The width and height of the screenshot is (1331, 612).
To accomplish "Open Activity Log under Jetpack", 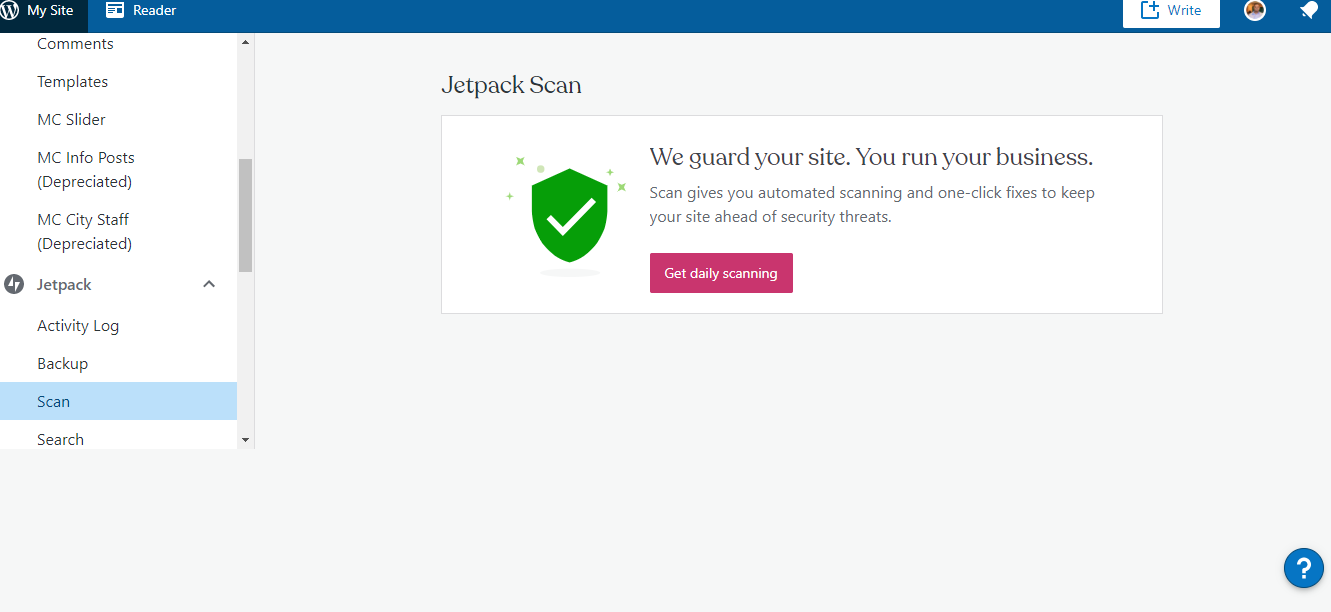I will 78,326.
